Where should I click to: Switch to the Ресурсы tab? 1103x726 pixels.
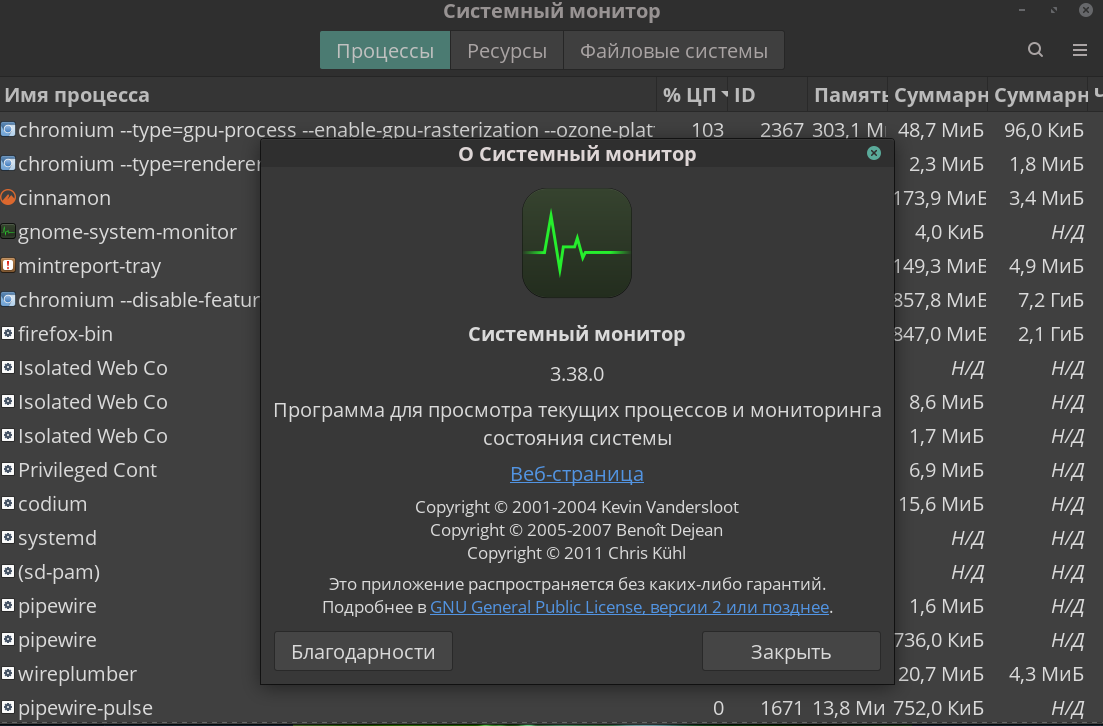[x=507, y=51]
